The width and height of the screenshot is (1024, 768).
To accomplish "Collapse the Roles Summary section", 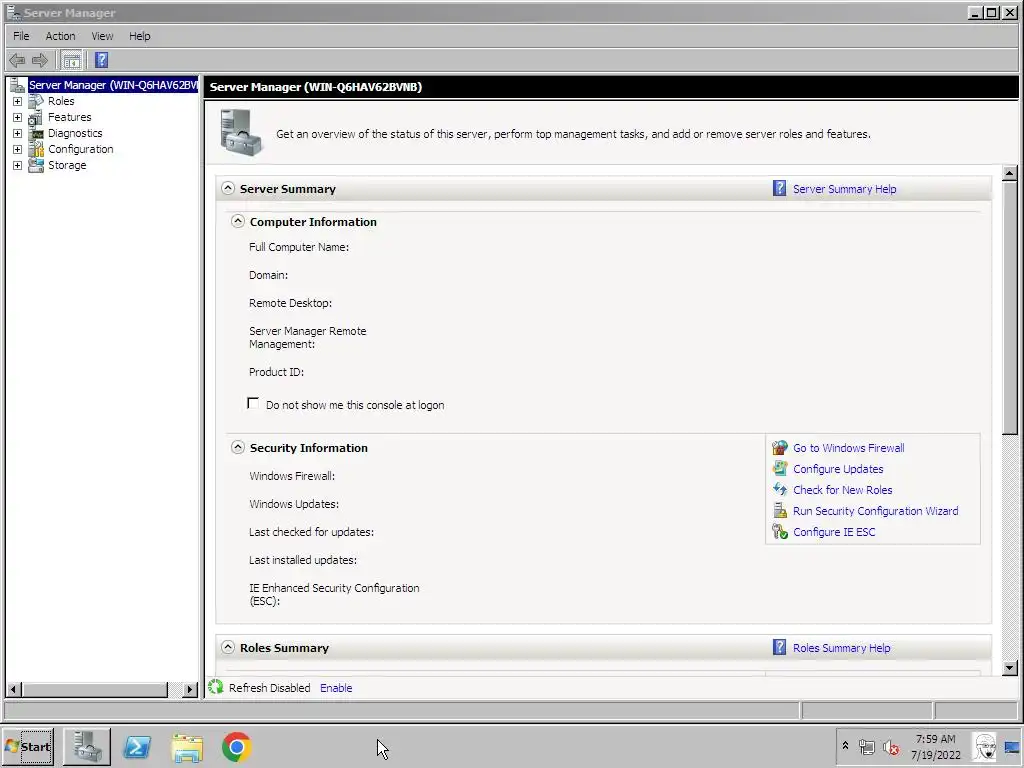I will pos(227,647).
